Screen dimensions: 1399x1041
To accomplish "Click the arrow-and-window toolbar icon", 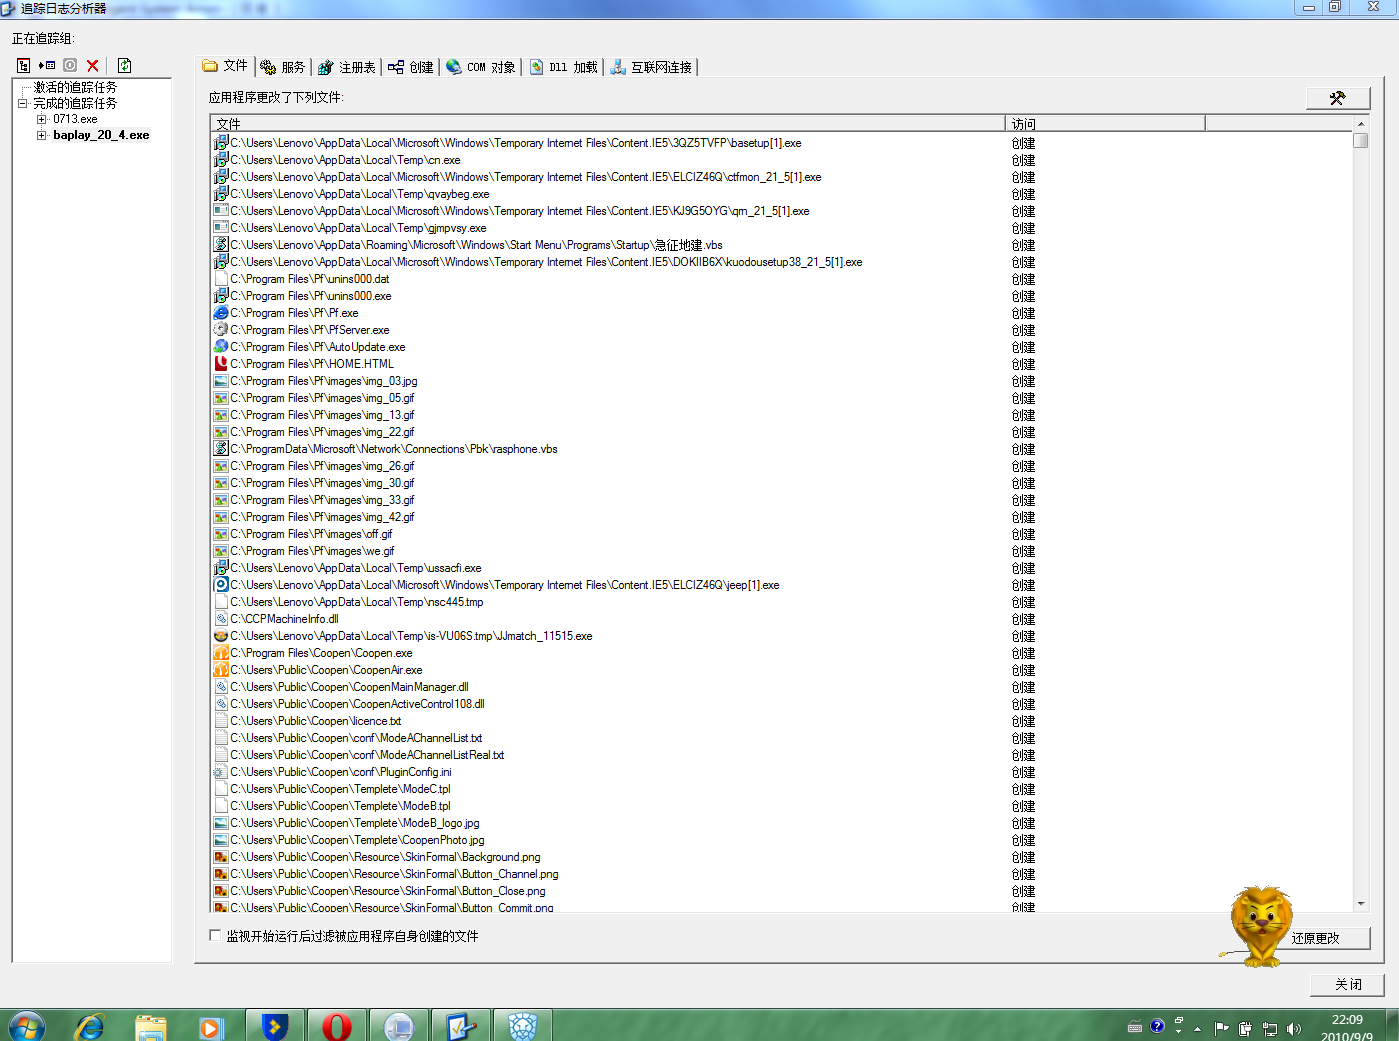I will pyautogui.click(x=47, y=66).
